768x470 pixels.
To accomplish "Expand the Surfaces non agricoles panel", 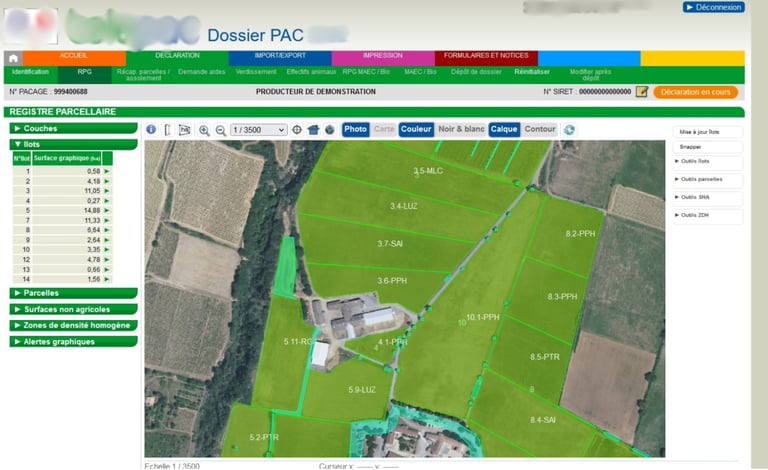I will tap(73, 309).
